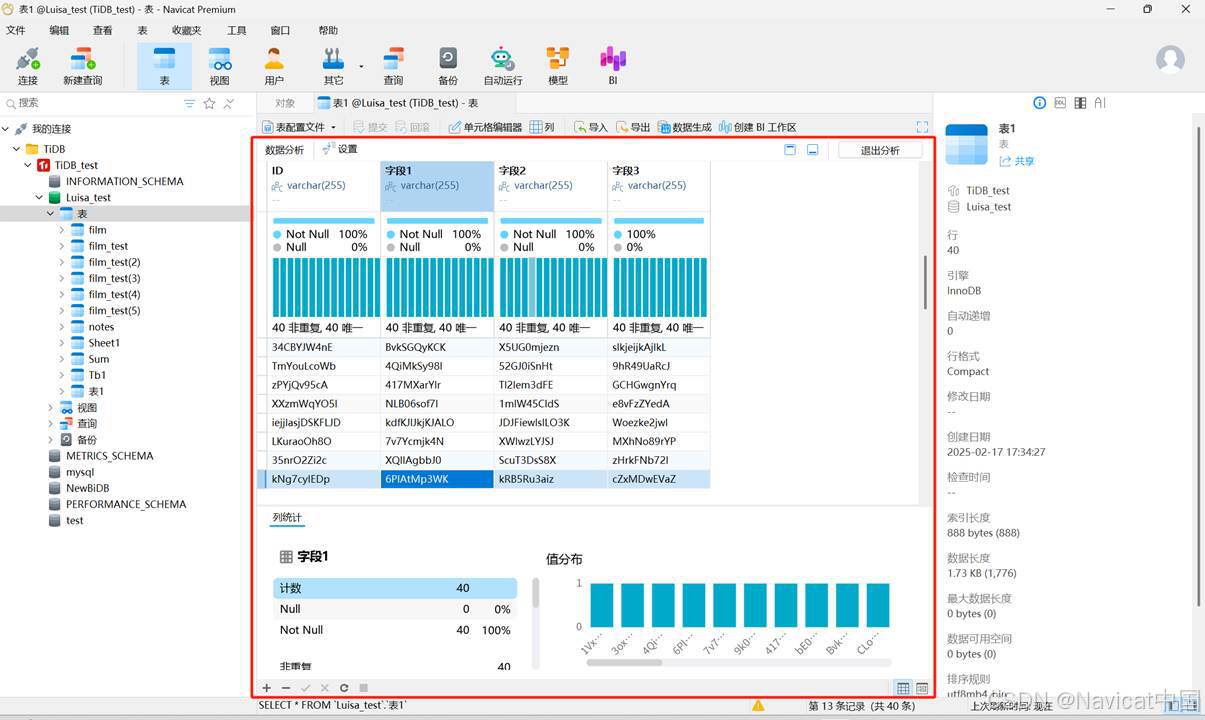
Task: Select the 列统计 tab
Action: click(287, 518)
